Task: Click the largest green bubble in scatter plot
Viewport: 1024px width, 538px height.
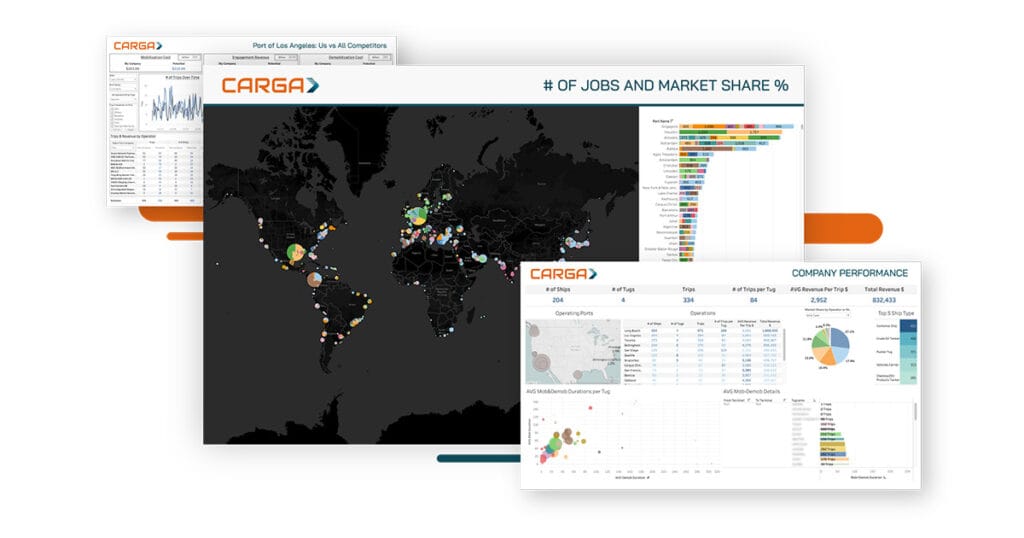Action: (x=553, y=443)
